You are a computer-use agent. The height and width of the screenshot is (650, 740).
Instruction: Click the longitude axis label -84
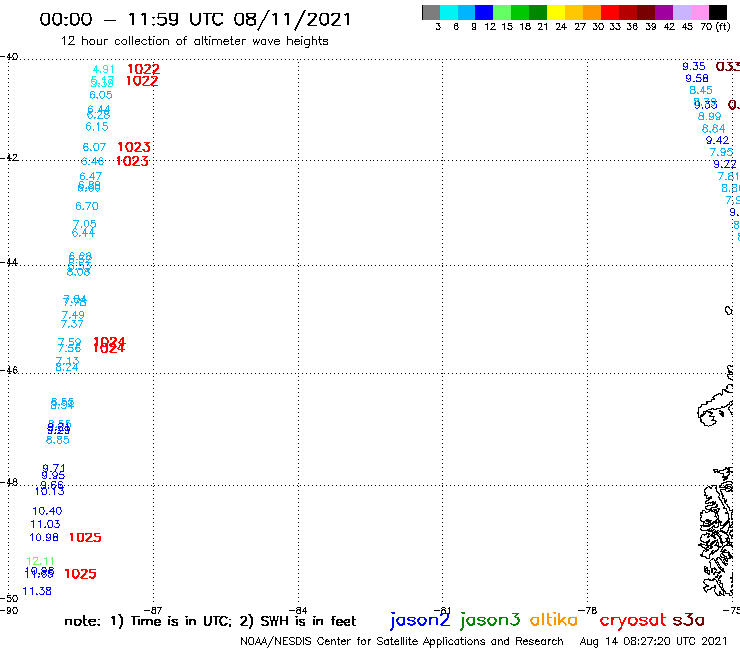298,610
